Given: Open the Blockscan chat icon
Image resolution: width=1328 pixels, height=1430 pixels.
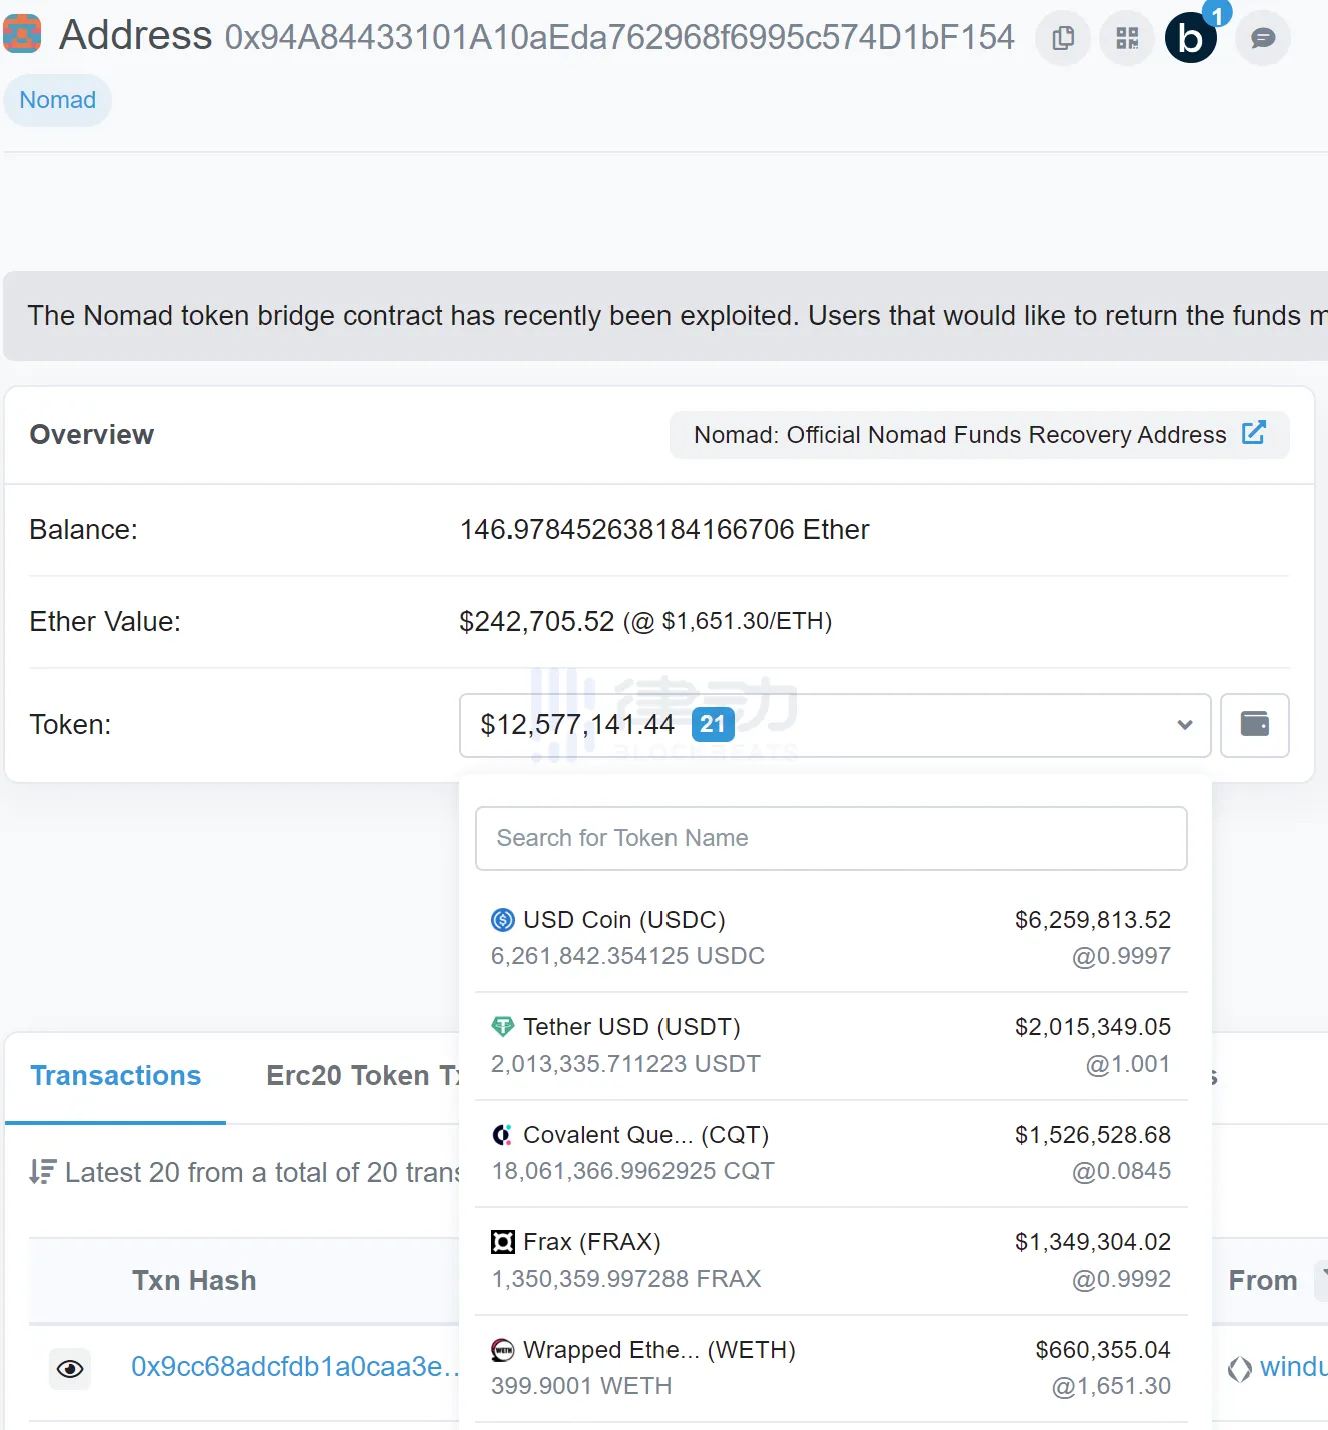Looking at the screenshot, I should pos(1191,38).
